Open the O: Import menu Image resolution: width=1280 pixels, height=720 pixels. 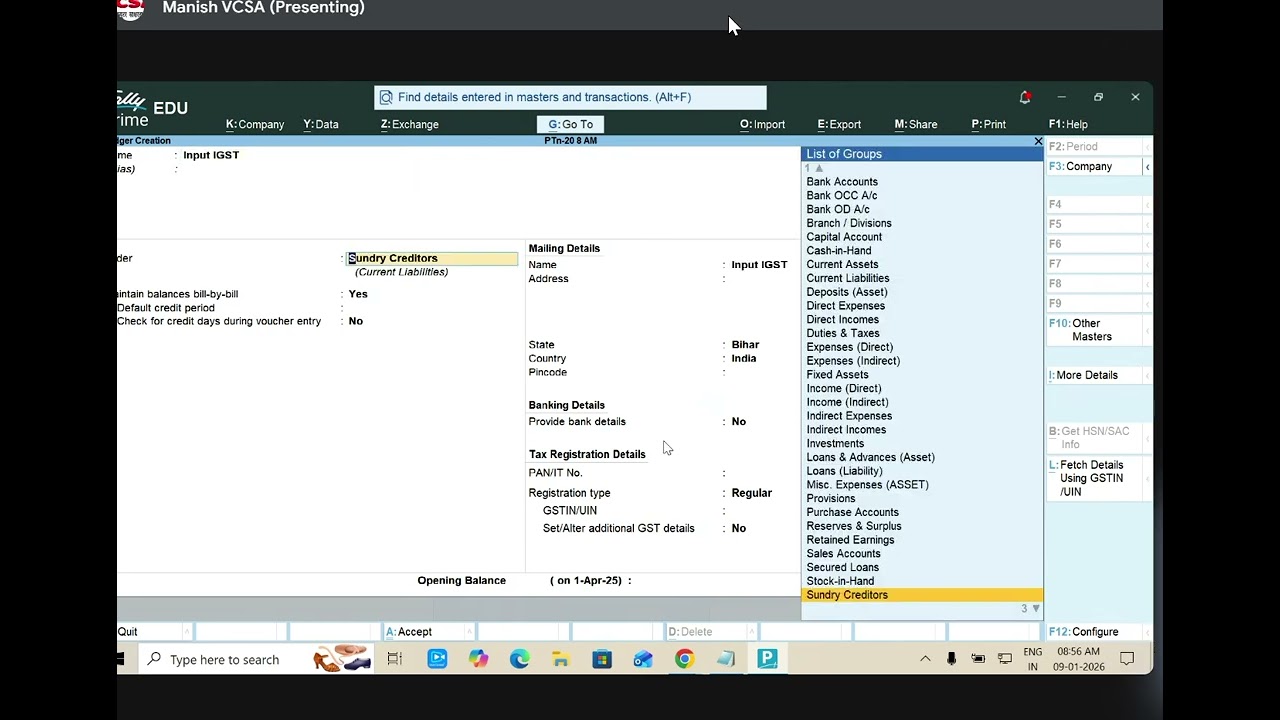pyautogui.click(x=762, y=125)
